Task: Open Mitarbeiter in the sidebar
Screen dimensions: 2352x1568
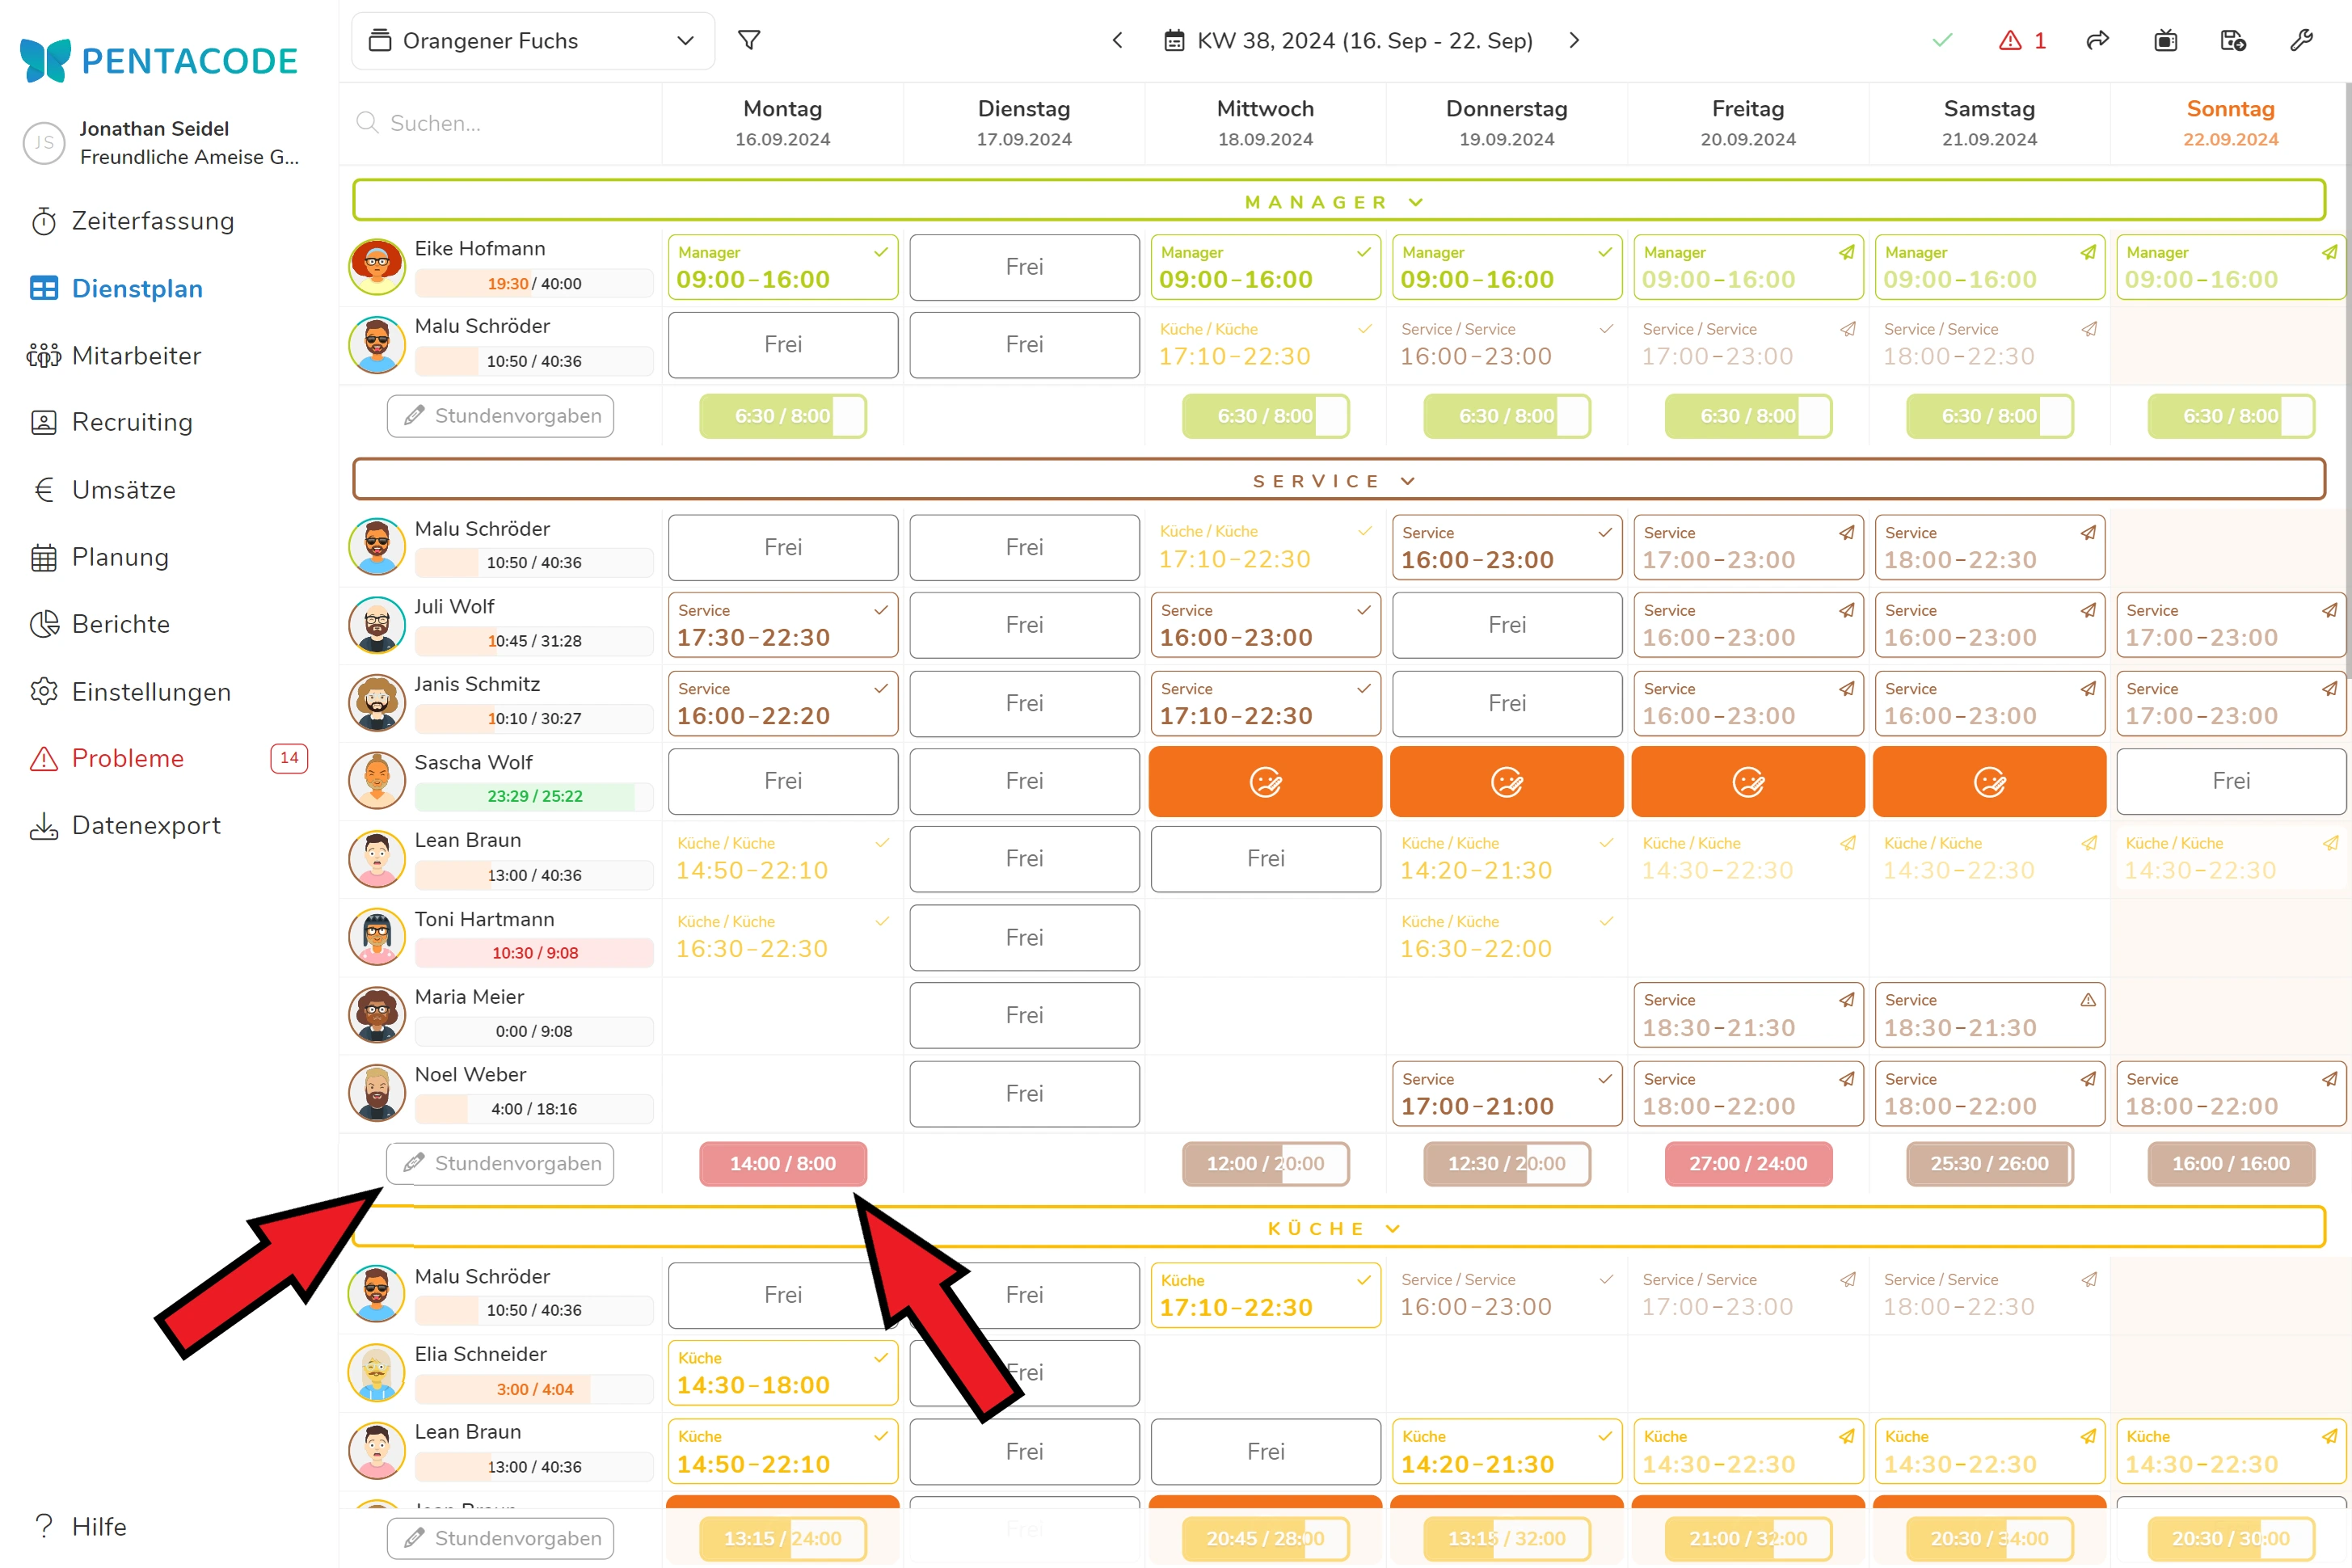Action: pyautogui.click(x=136, y=356)
